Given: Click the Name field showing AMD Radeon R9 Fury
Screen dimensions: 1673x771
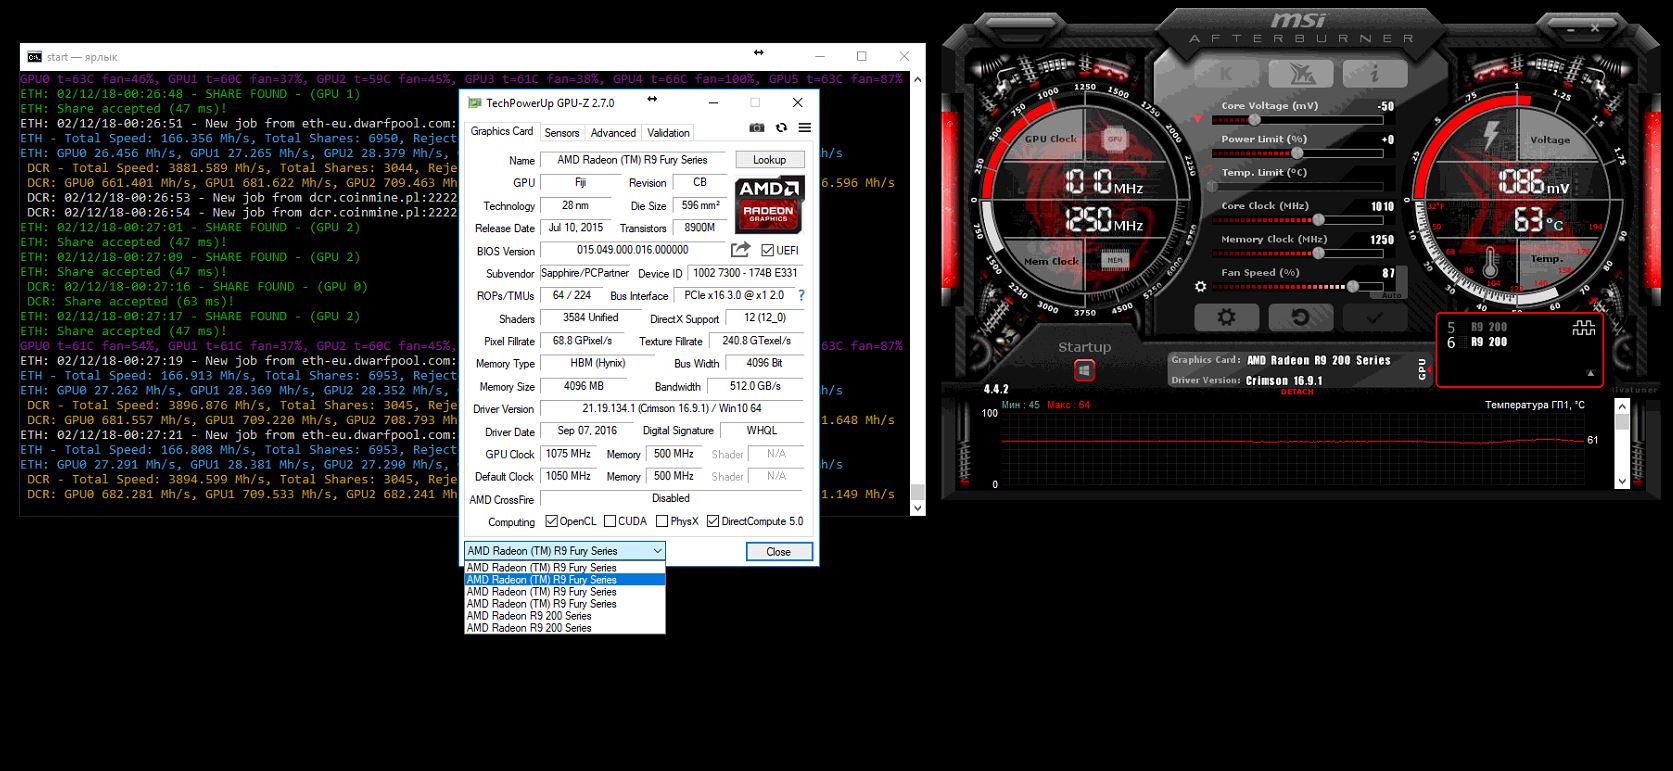Looking at the screenshot, I should pos(632,160).
